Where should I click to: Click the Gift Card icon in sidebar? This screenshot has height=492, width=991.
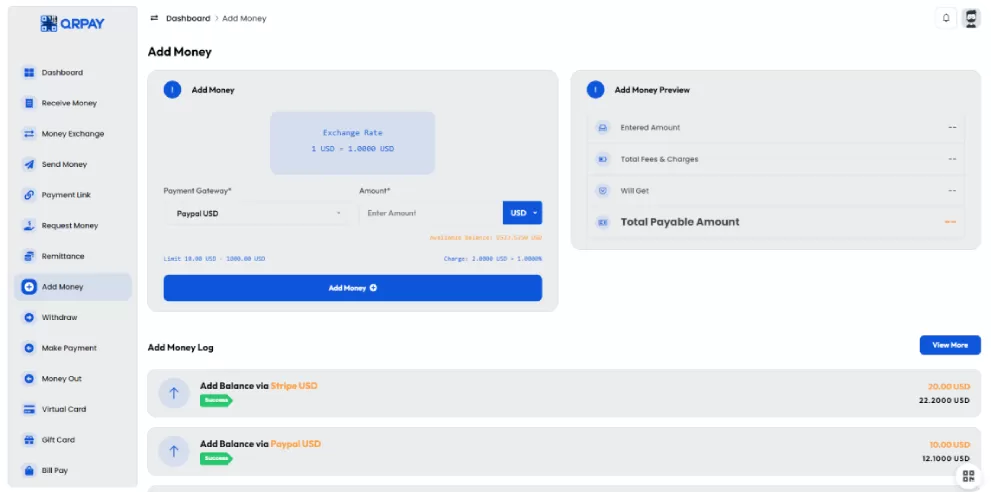tap(29, 440)
